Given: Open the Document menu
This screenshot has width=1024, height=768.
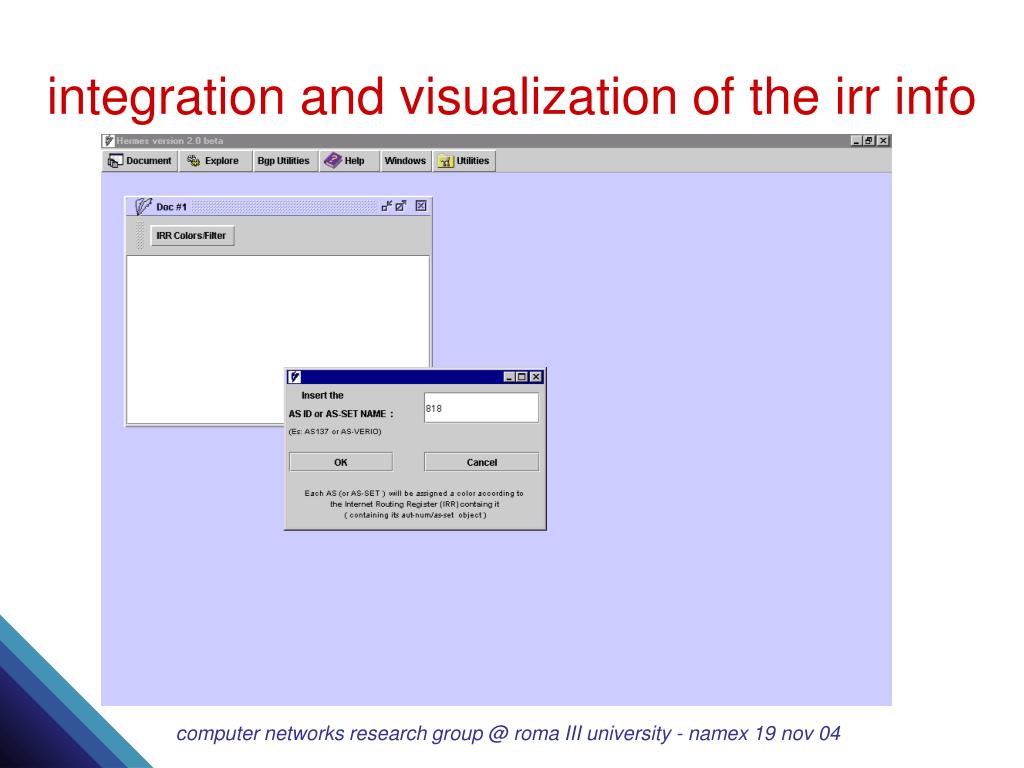Looking at the screenshot, I should (x=140, y=161).
